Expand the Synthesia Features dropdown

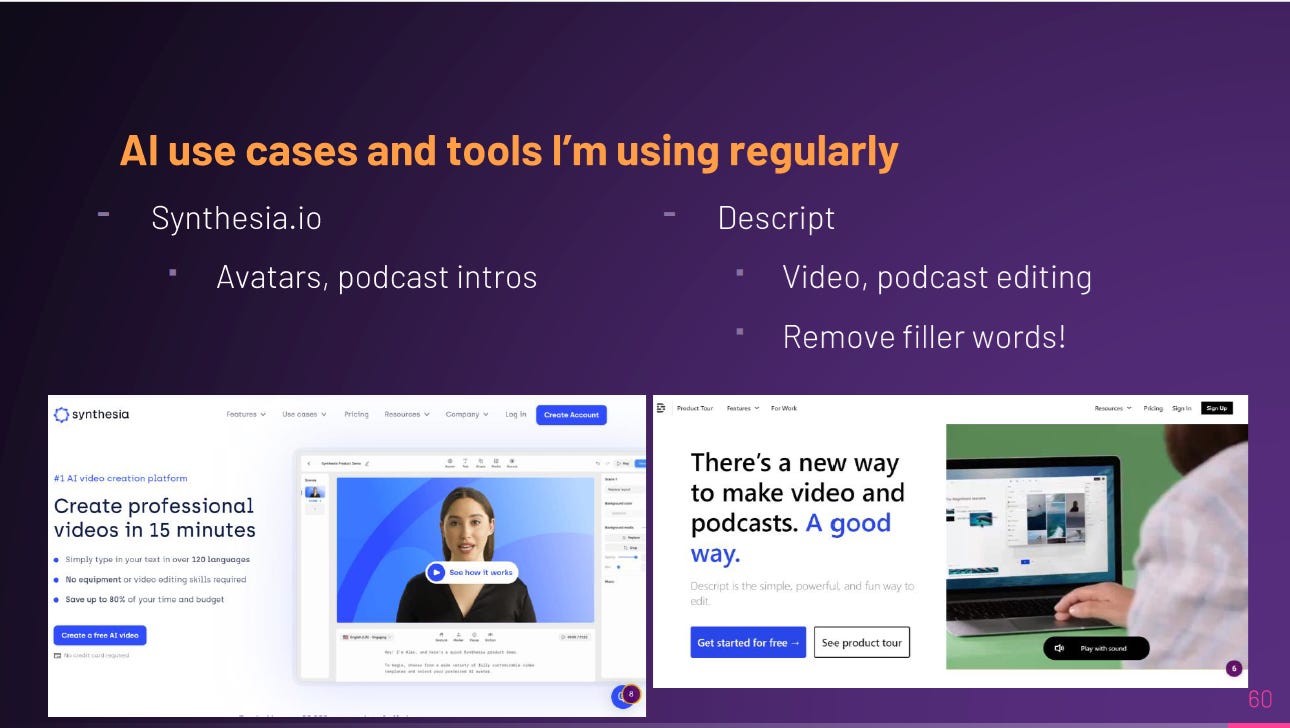coord(246,414)
